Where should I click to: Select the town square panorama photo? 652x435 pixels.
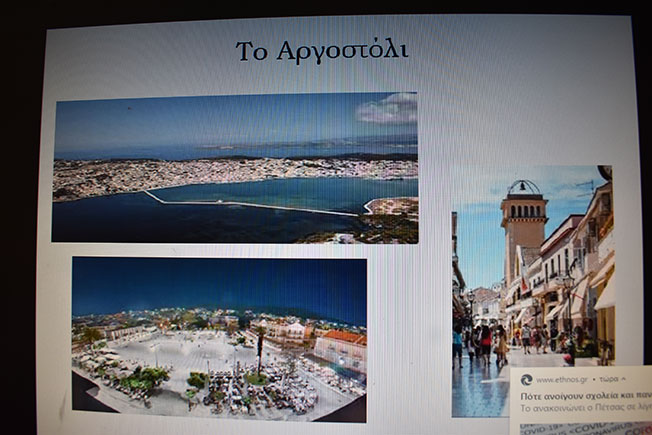218,339
